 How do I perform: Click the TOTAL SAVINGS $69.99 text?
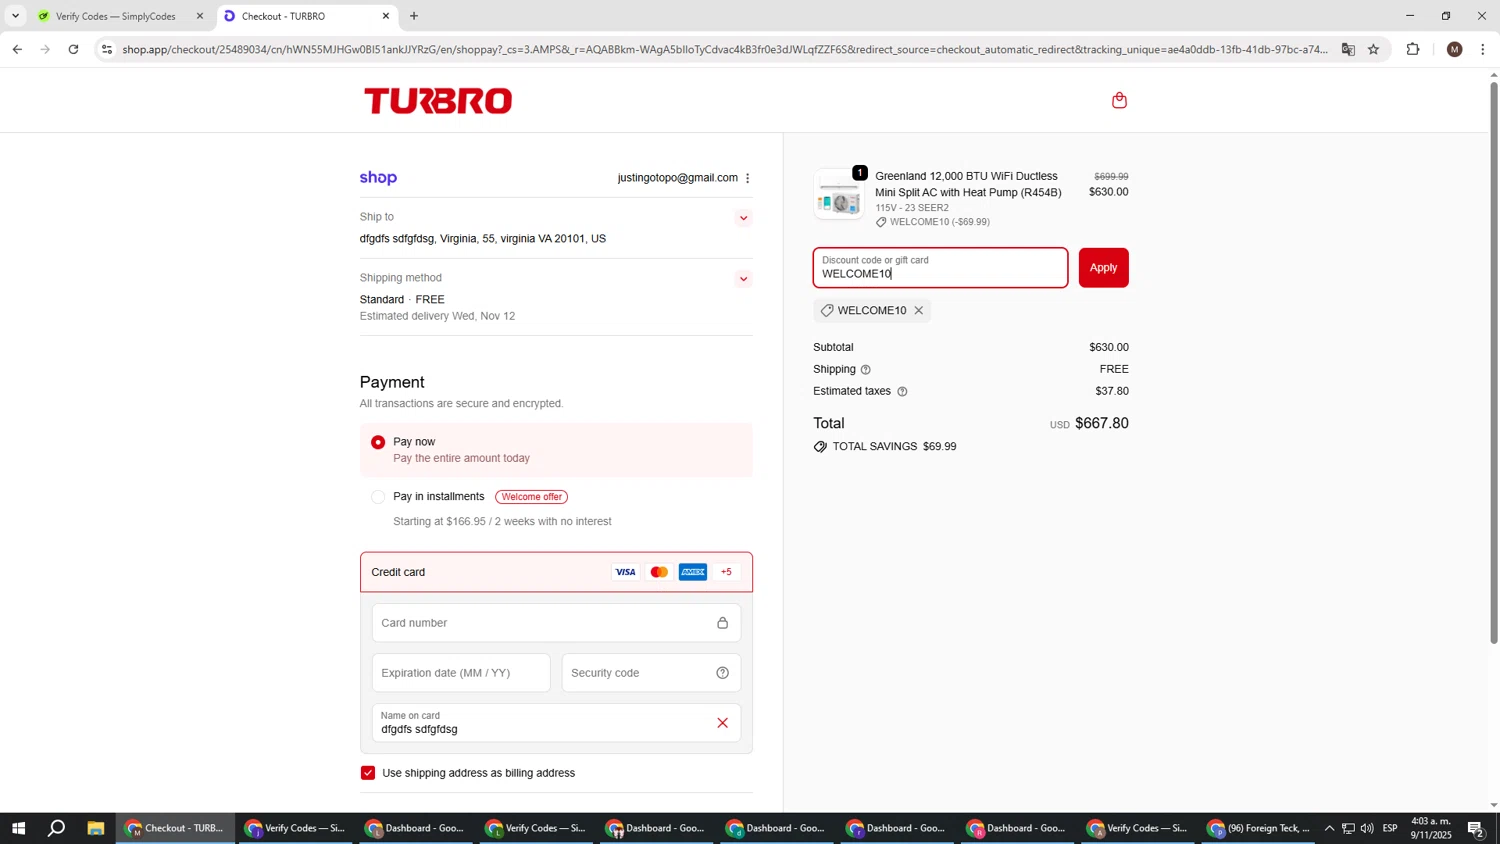(x=894, y=447)
